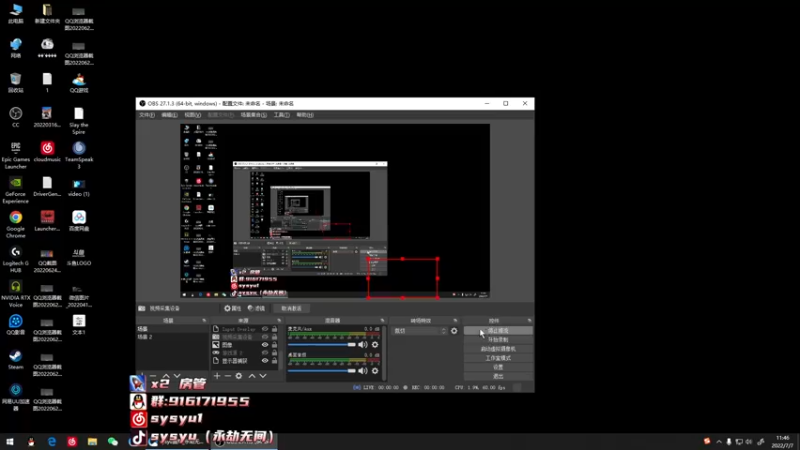Screen dimensions: 800x450
Task: Open NVIDIA RTX Voice desktop icon
Action: click(x=15, y=294)
